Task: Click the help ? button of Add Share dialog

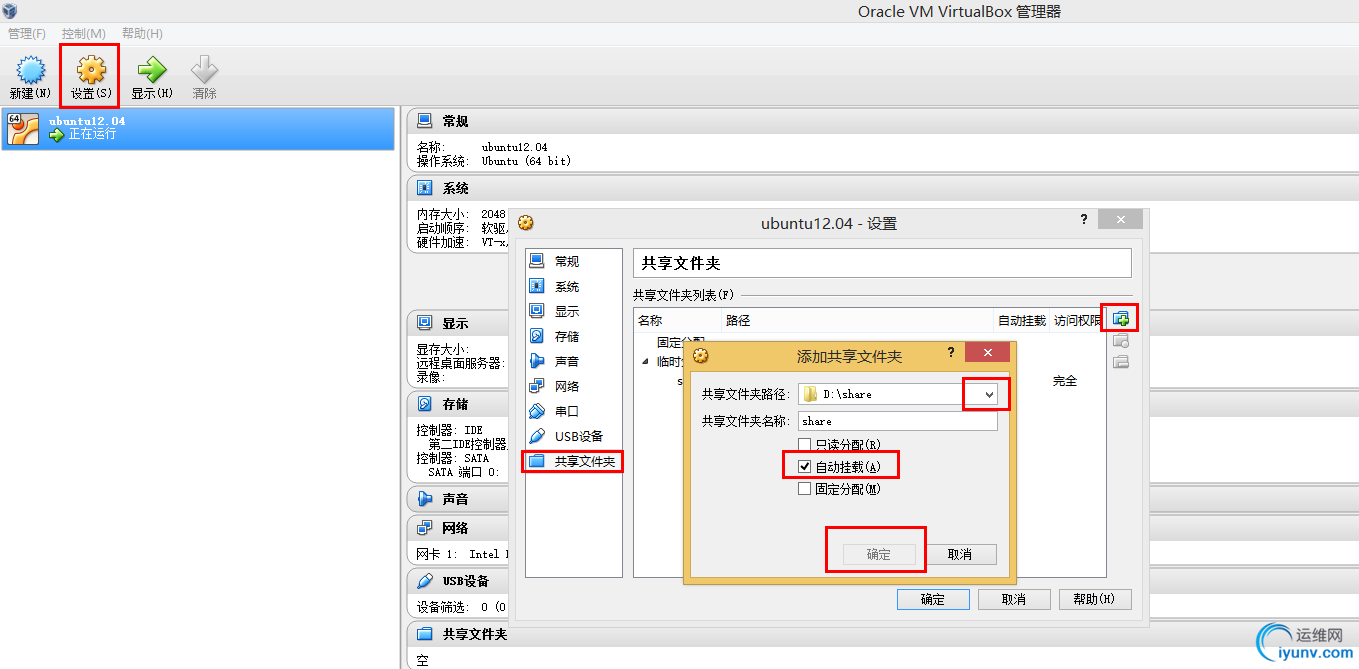Action: pyautogui.click(x=951, y=352)
